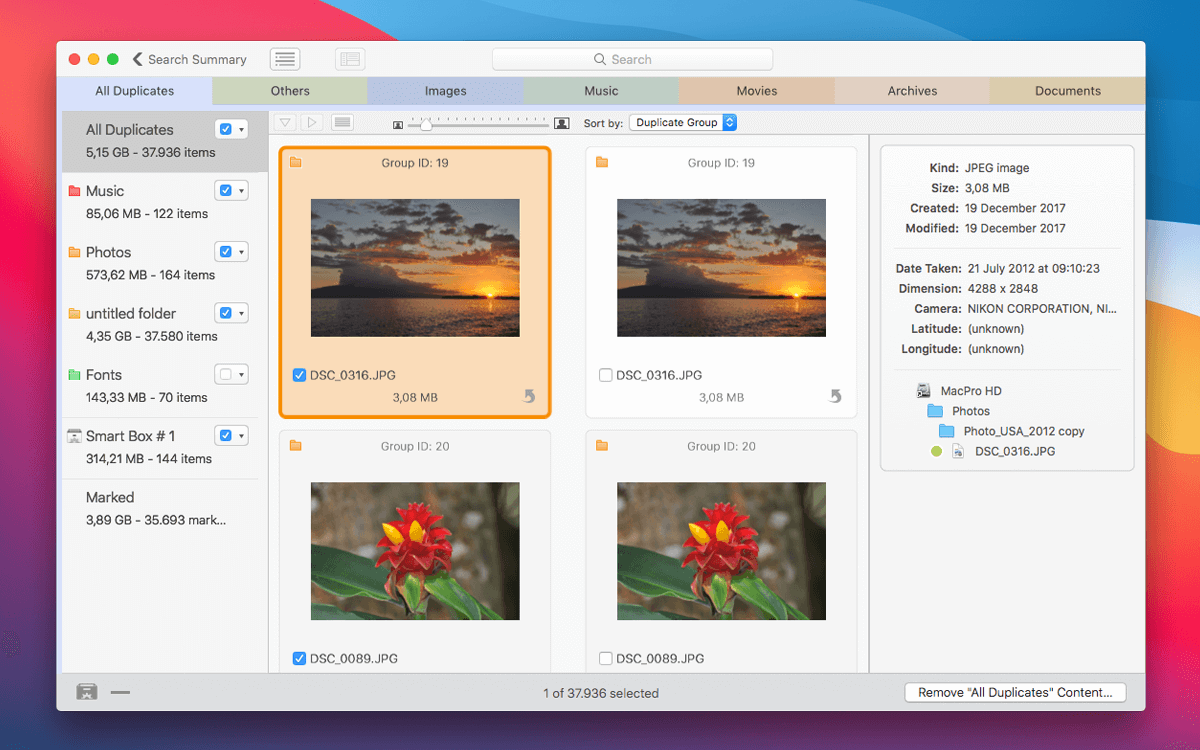This screenshot has height=750, width=1200.
Task: Open the Music tab
Action: [601, 91]
